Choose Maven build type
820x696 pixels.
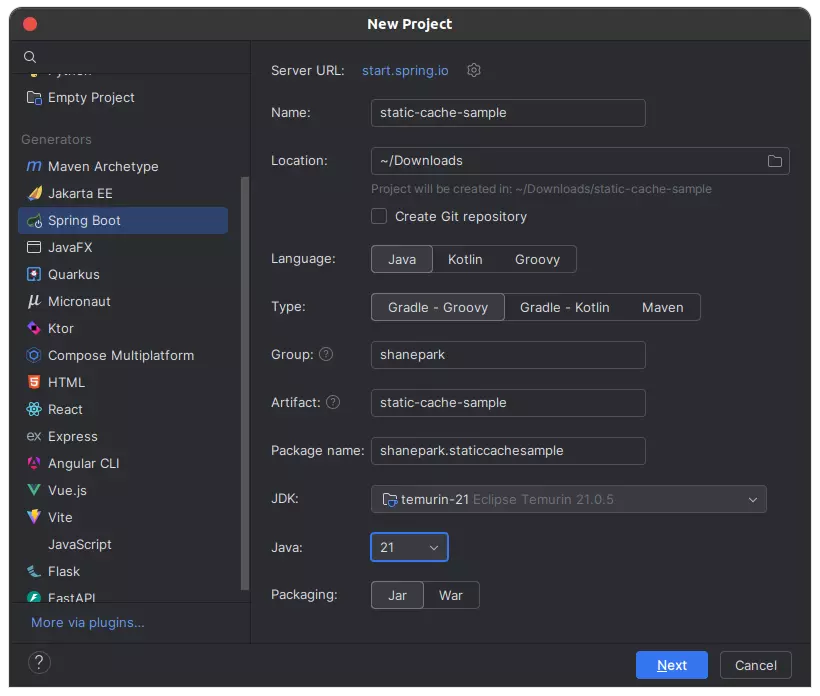(x=663, y=307)
